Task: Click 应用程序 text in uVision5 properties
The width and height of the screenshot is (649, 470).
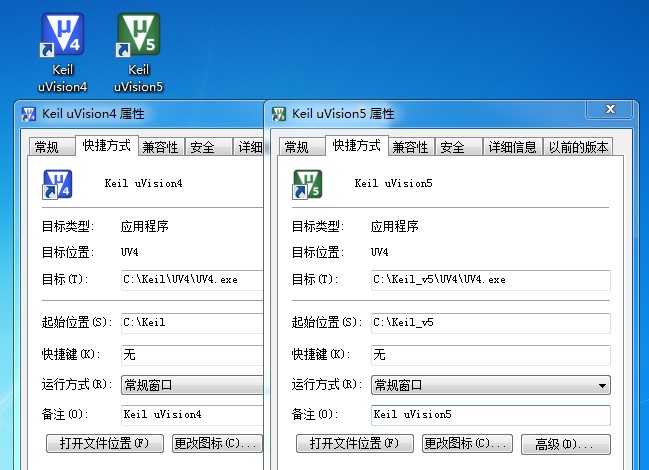Action: (x=394, y=226)
